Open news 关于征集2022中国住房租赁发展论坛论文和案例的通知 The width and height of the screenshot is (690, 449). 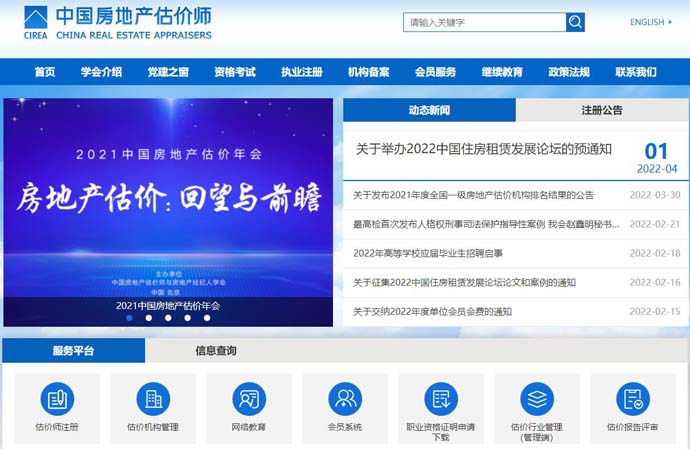(464, 282)
